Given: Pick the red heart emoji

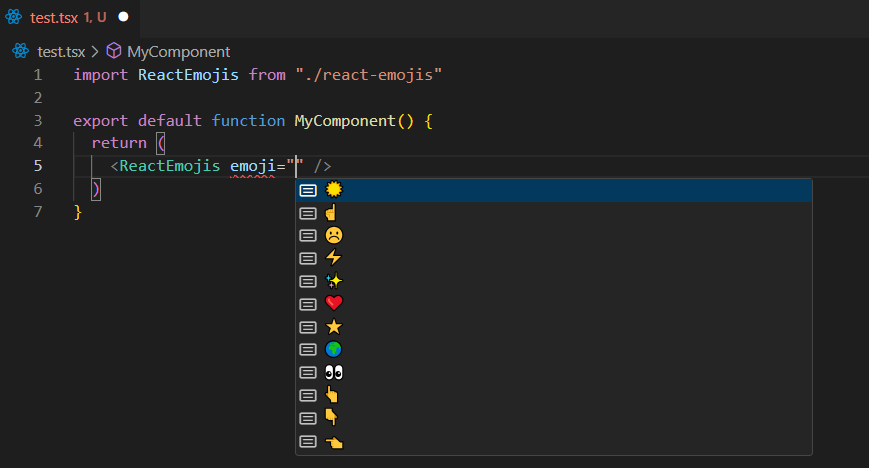Looking at the screenshot, I should [x=334, y=304].
